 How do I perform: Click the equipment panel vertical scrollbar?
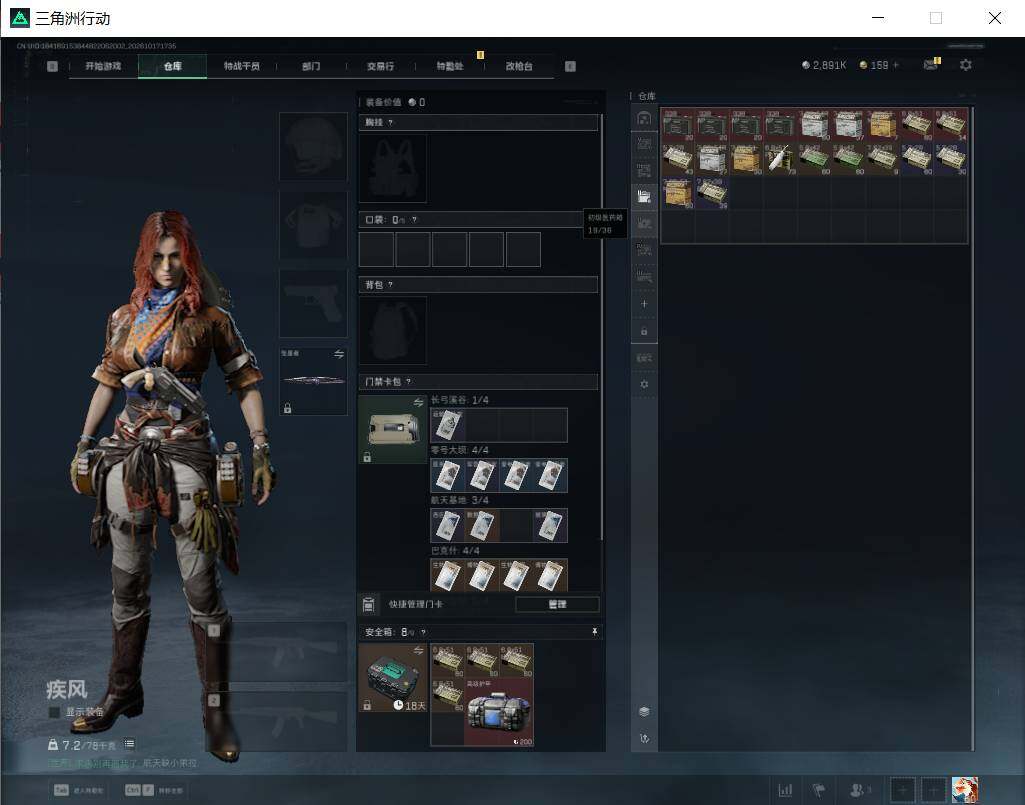[601, 327]
